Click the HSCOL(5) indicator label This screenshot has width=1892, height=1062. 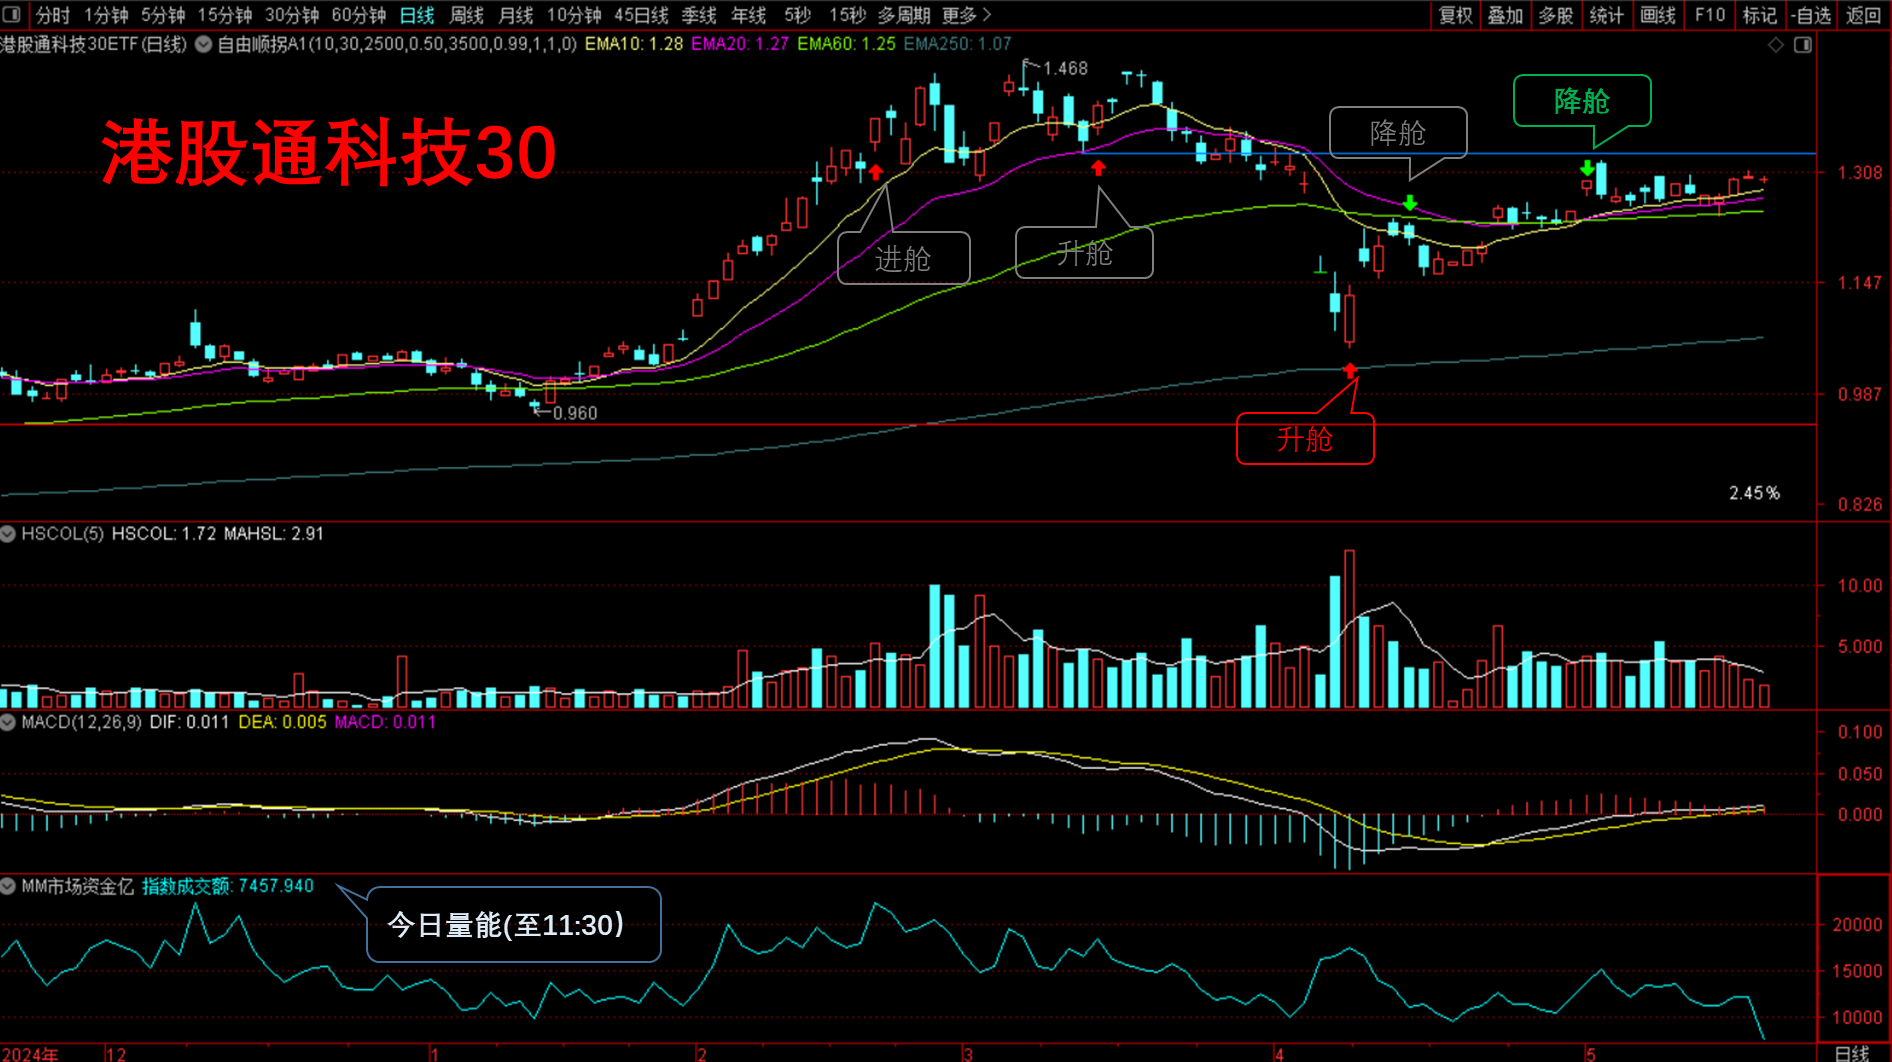pyautogui.click(x=63, y=534)
